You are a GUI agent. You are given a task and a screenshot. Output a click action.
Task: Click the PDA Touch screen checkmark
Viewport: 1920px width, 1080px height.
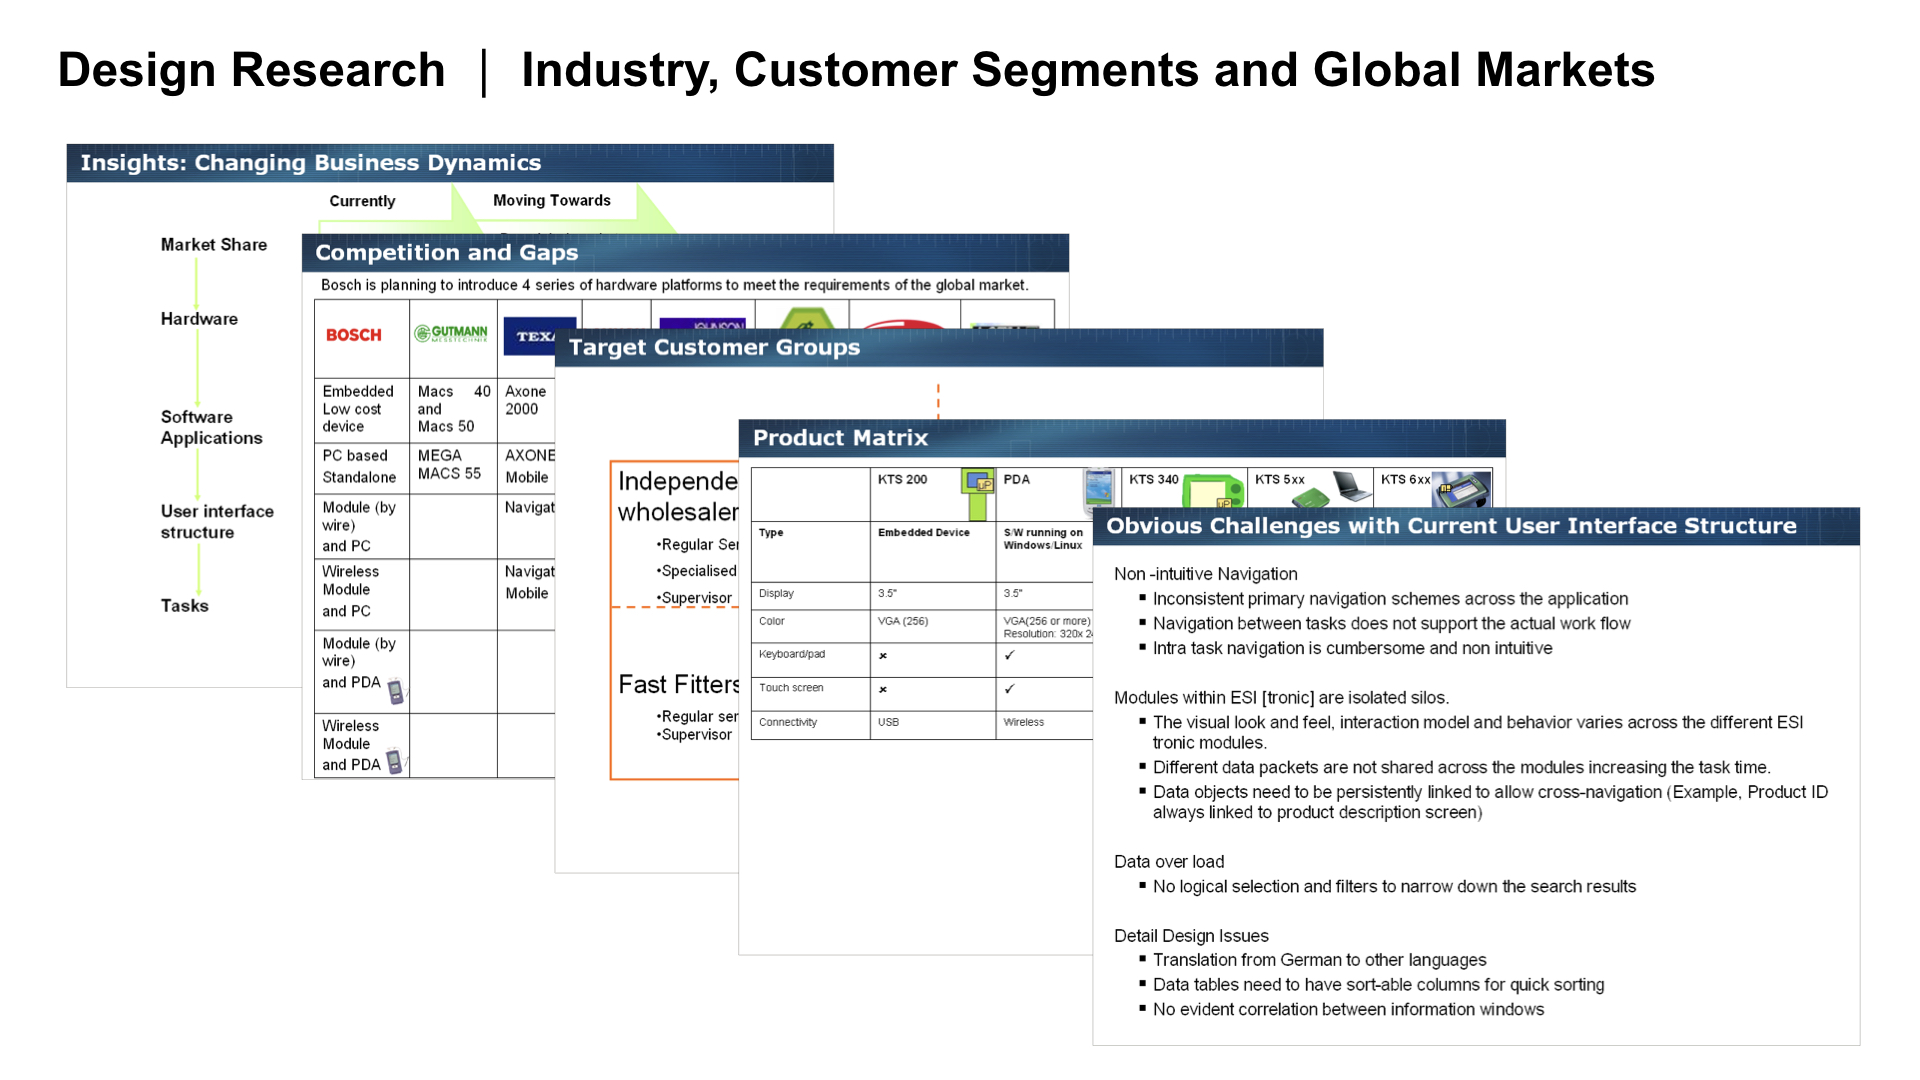tap(1009, 689)
